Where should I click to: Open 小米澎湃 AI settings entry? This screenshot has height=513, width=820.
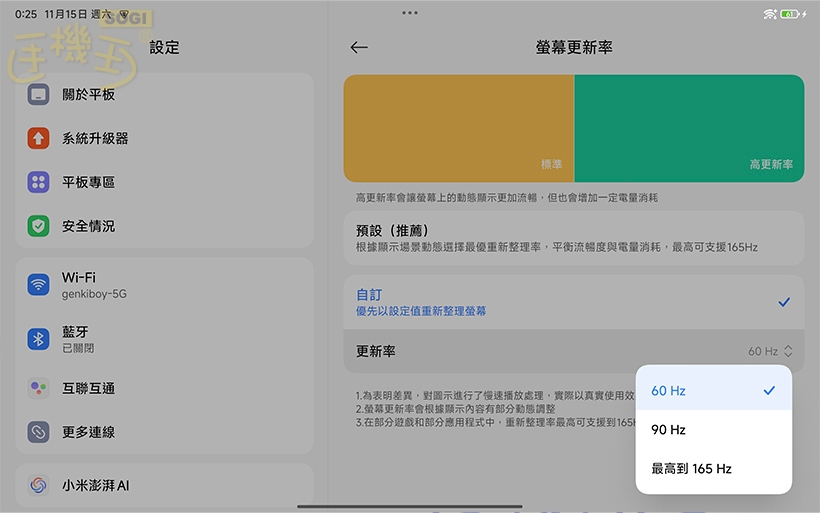tap(164, 485)
